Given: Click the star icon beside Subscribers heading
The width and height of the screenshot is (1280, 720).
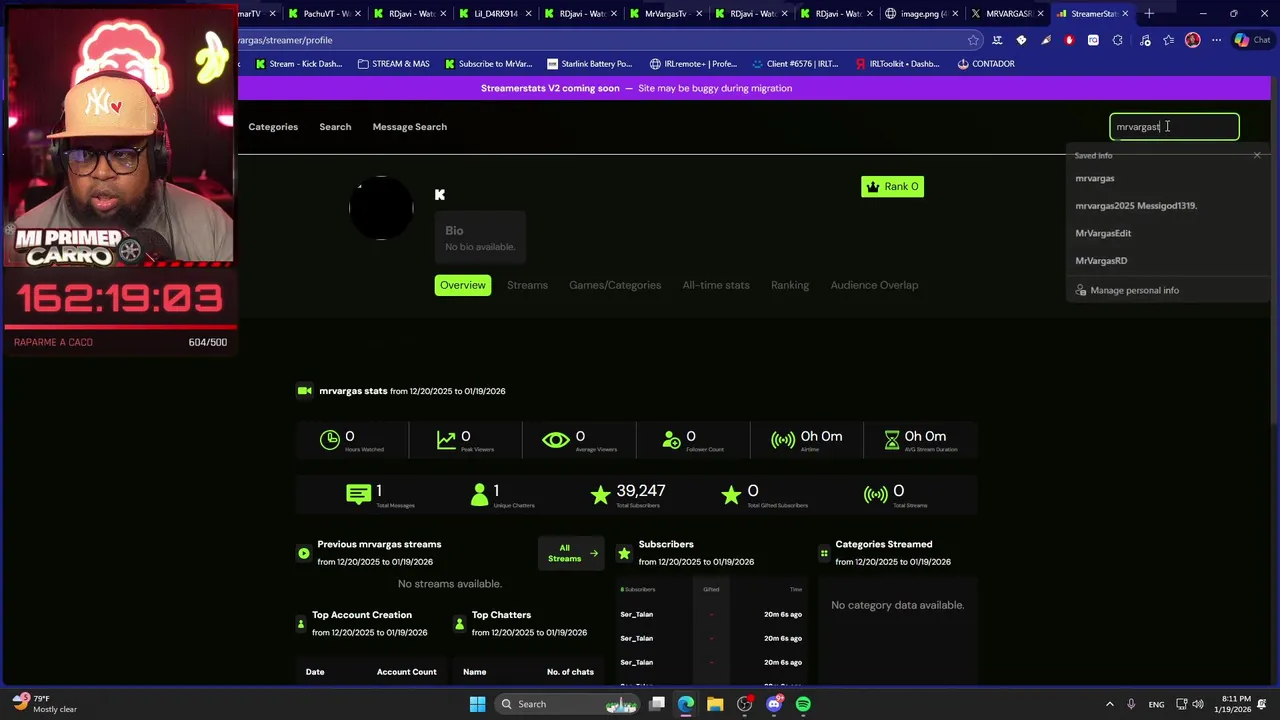Looking at the screenshot, I should point(624,553).
